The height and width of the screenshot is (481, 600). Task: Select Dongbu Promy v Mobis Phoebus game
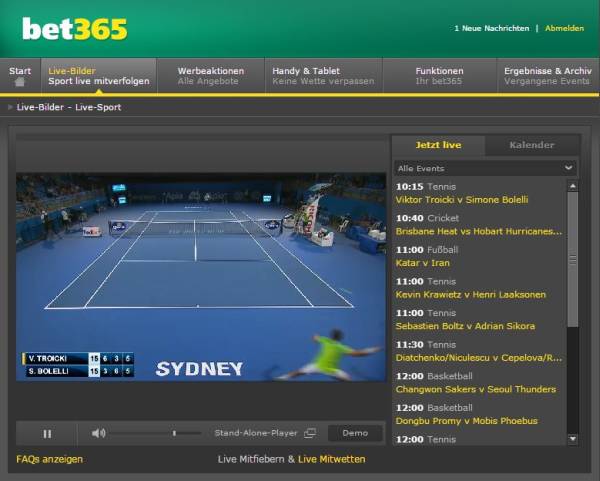click(466, 421)
